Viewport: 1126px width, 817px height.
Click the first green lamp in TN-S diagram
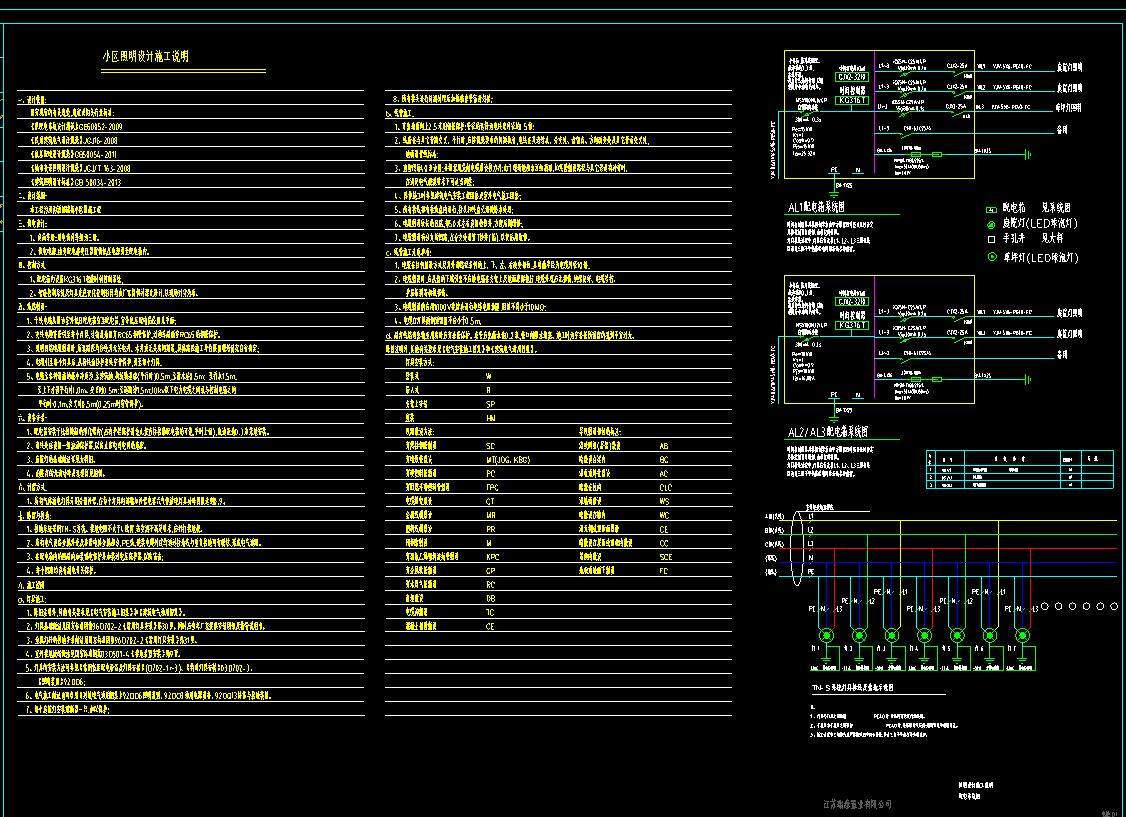826,636
